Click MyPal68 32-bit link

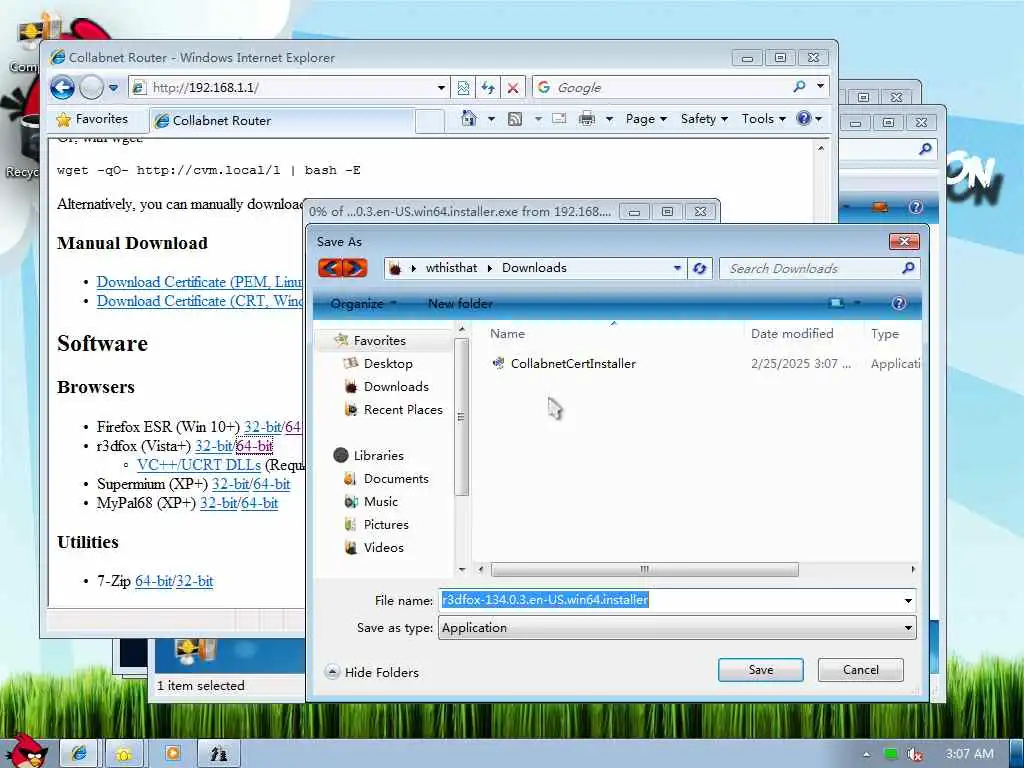(218, 504)
